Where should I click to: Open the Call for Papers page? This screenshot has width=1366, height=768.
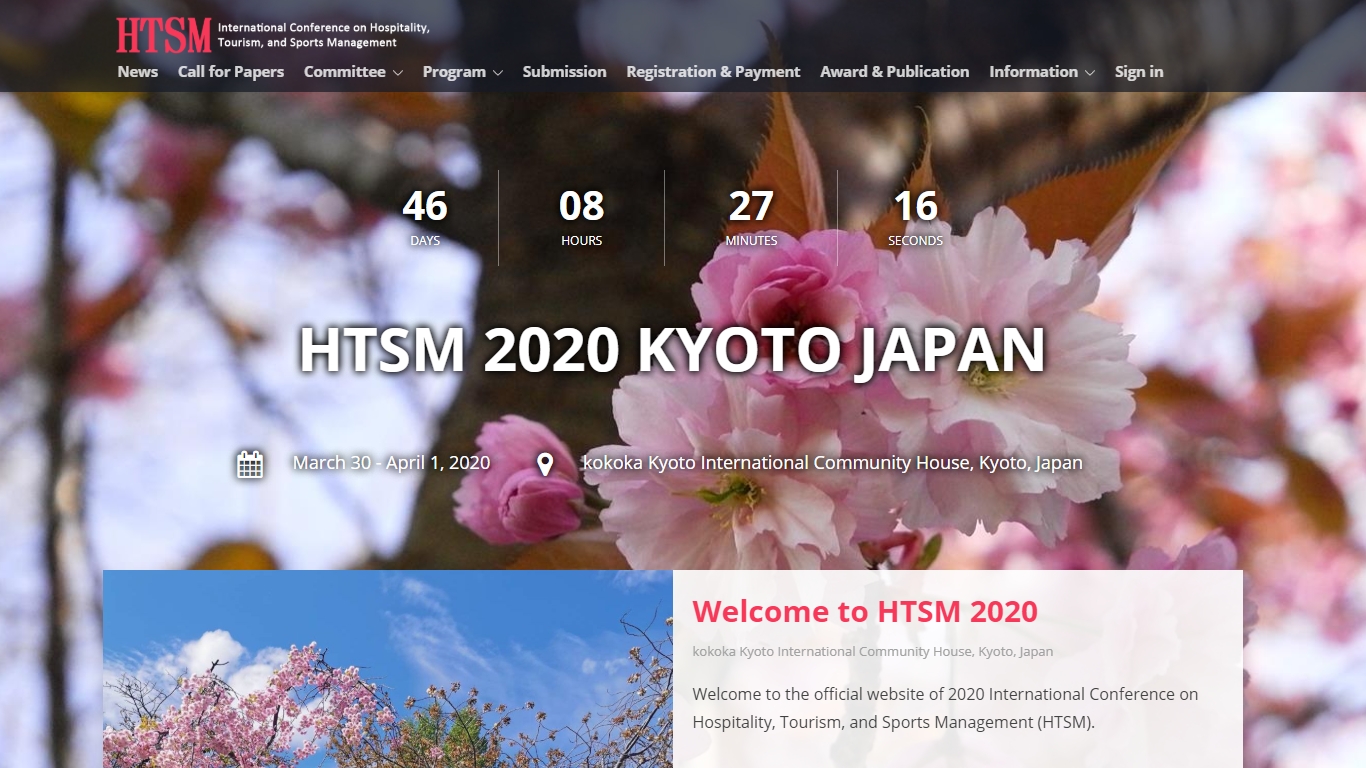[231, 72]
